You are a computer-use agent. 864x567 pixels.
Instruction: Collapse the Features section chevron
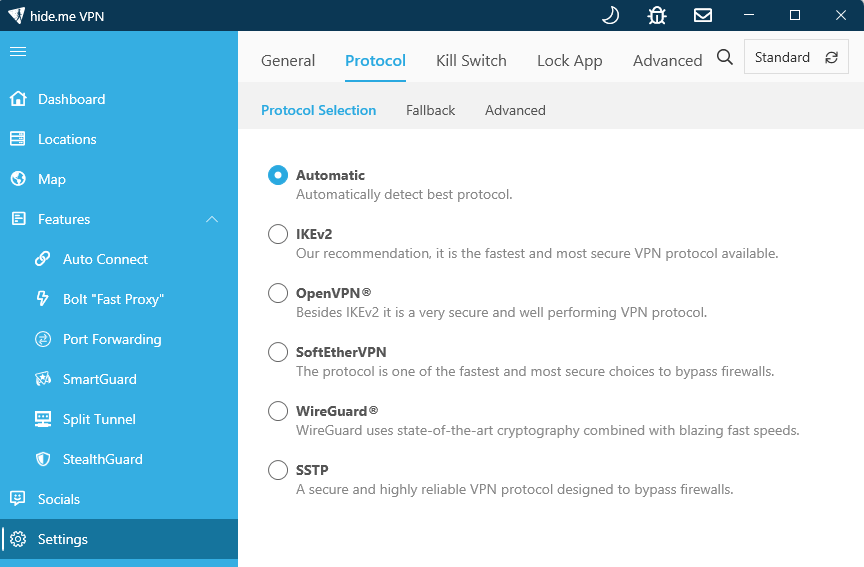212,219
